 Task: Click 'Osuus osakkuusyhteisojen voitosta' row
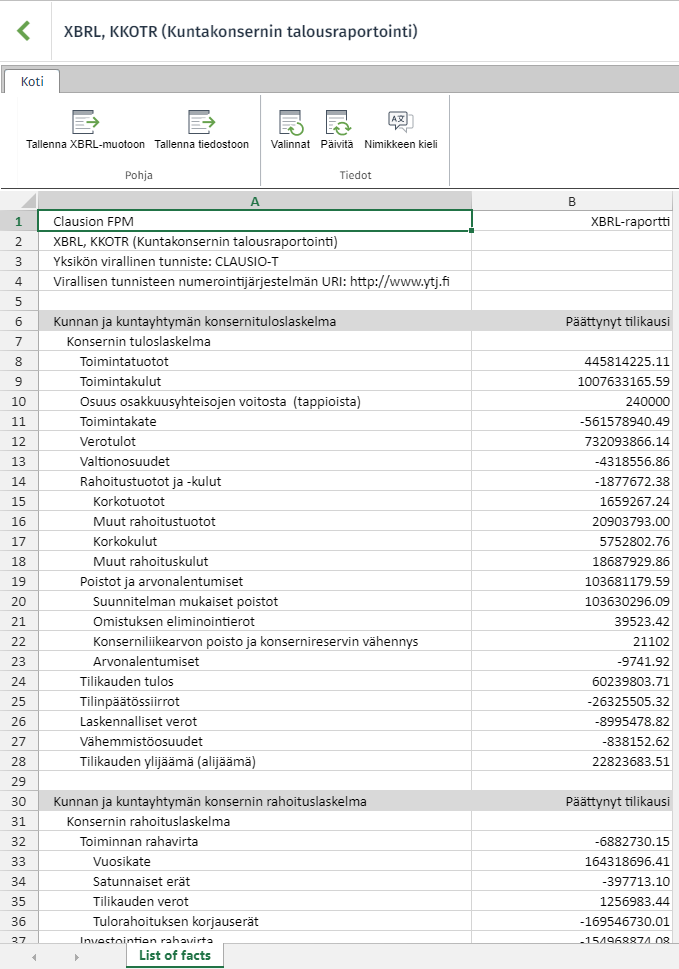pos(255,401)
